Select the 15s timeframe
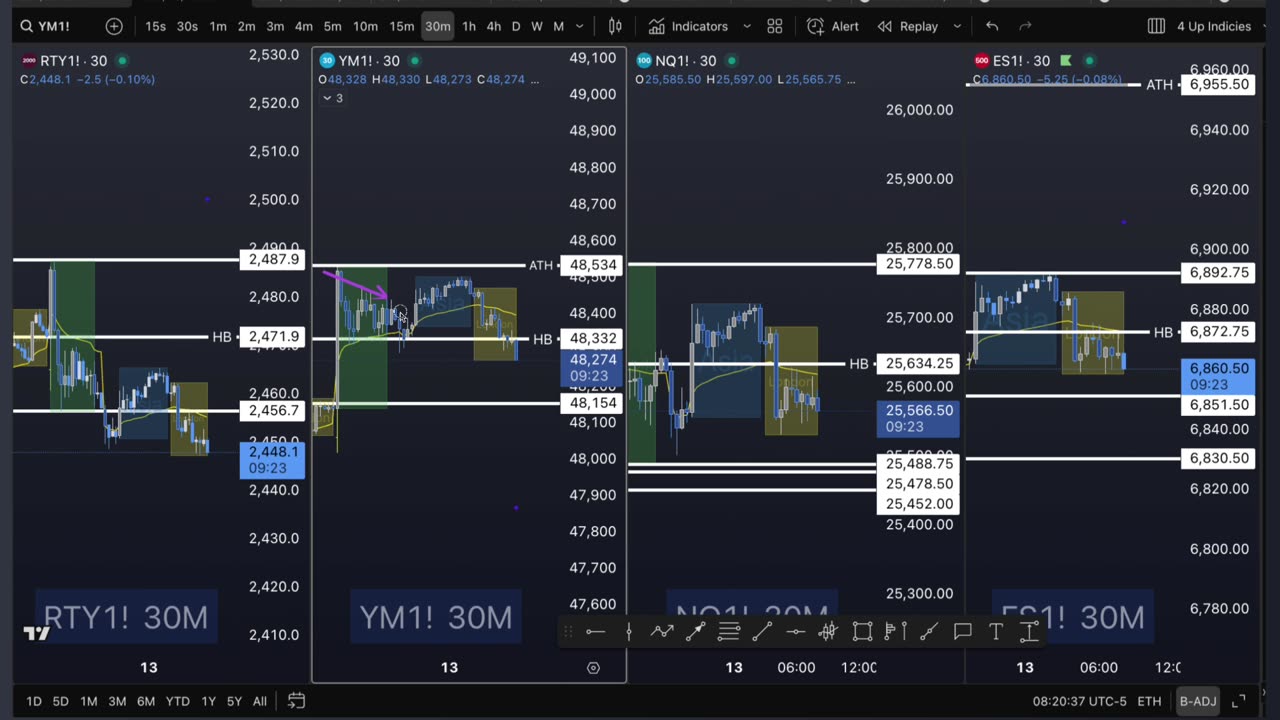 click(156, 26)
